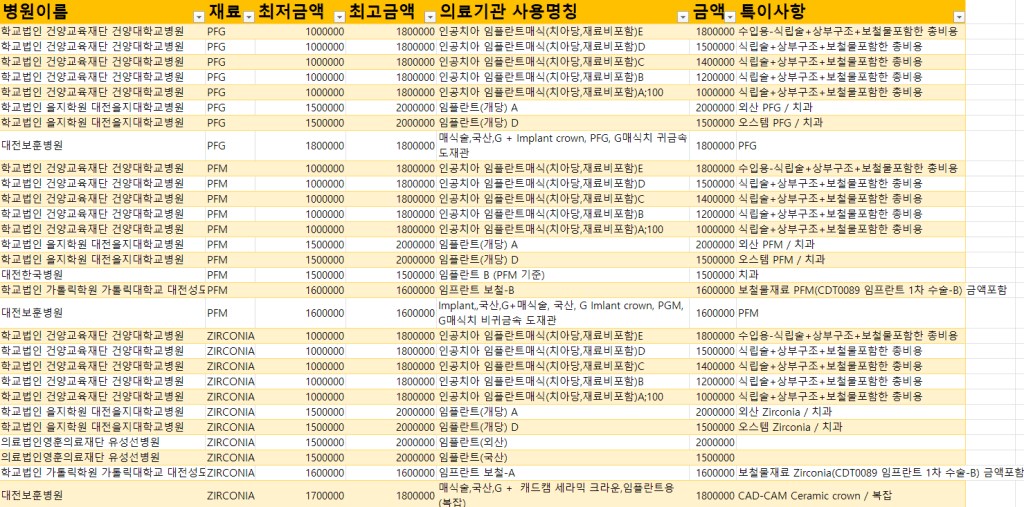The height and width of the screenshot is (507, 1024).
Task: Select the 의료기관 사용명칭 header cell text
Action: pyautogui.click(x=508, y=12)
